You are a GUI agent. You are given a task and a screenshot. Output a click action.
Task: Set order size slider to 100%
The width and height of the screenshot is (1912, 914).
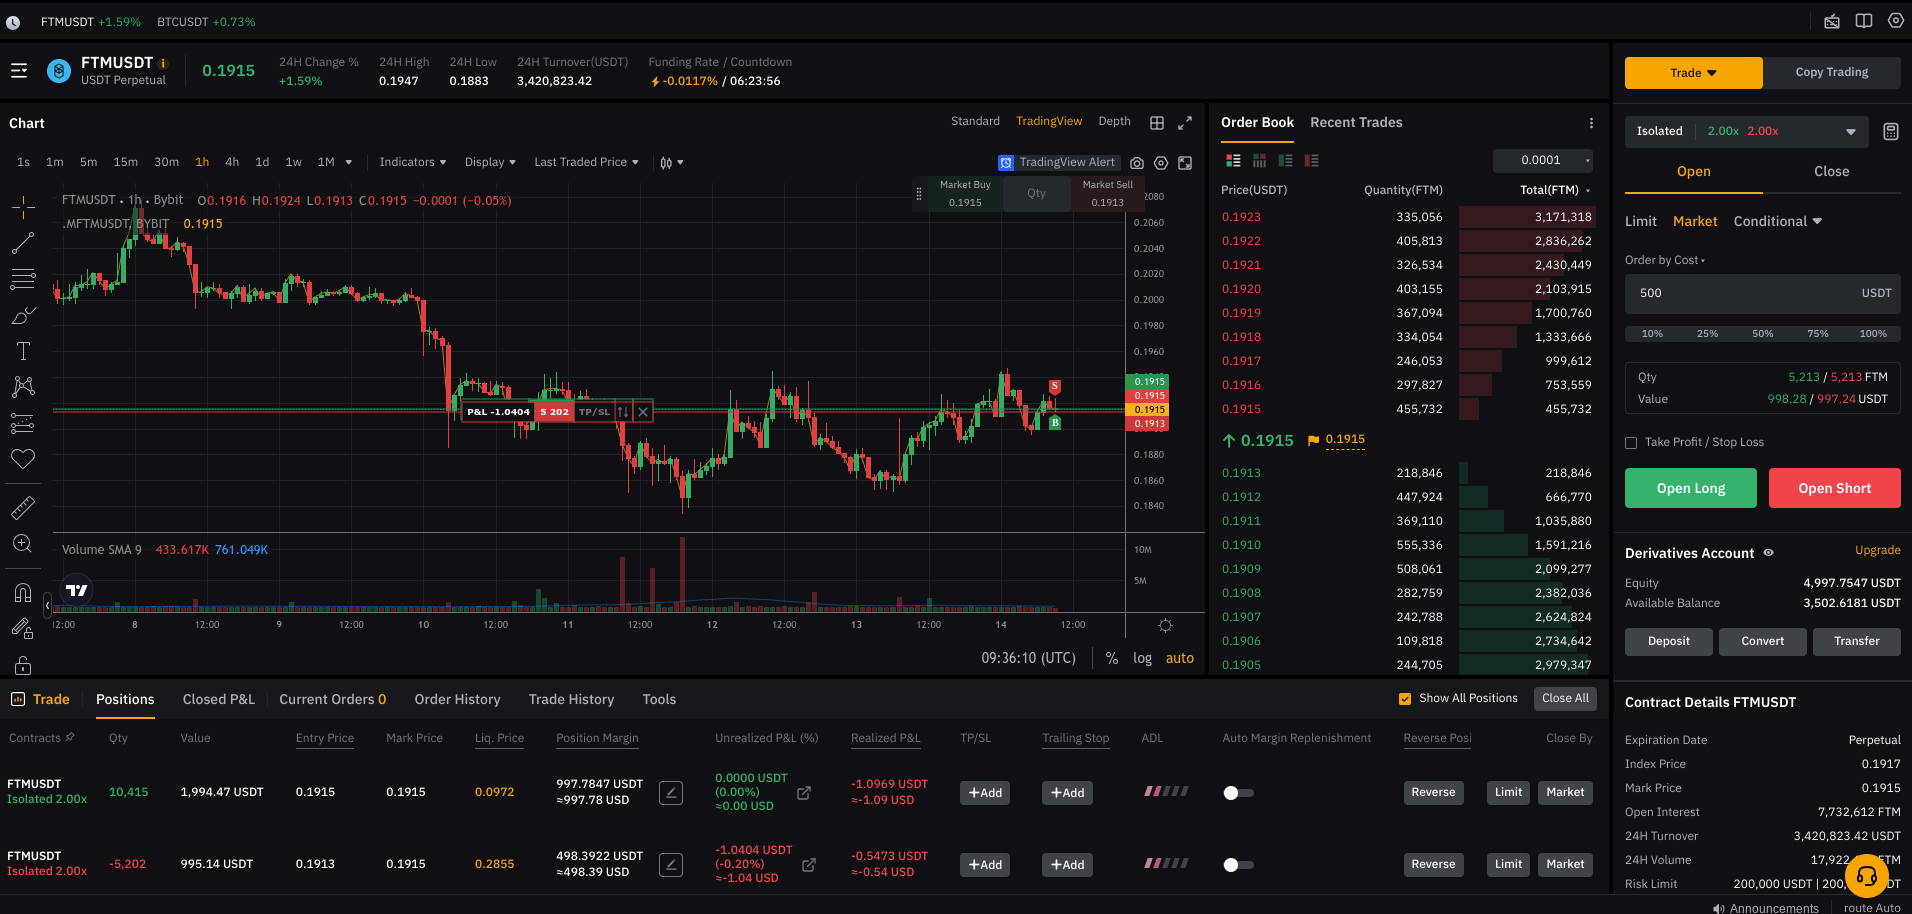(1873, 334)
